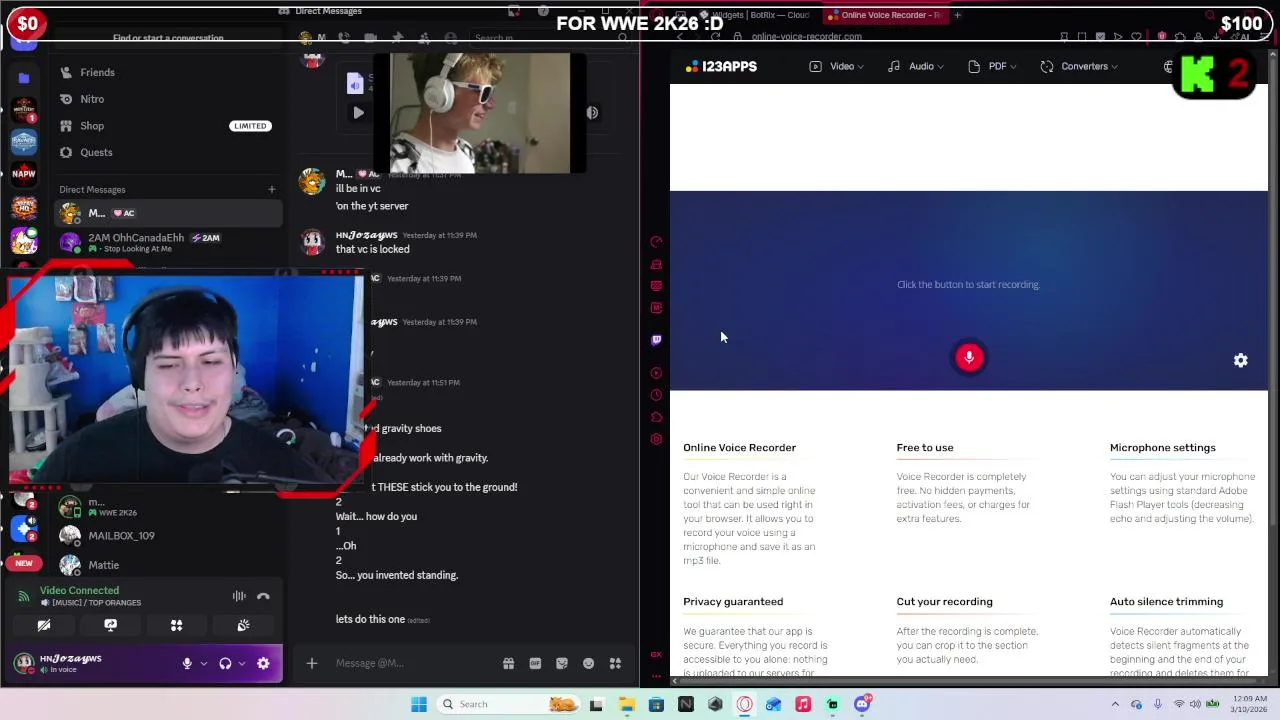The width and height of the screenshot is (1280, 720).
Task: Send a gift in Discord chat
Action: (508, 663)
